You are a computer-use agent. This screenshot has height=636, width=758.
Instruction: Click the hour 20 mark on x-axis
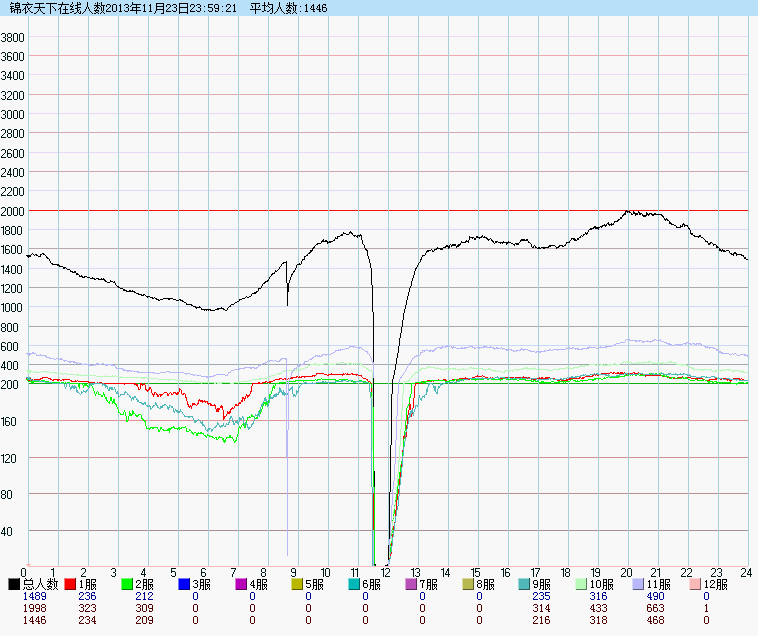(627, 572)
